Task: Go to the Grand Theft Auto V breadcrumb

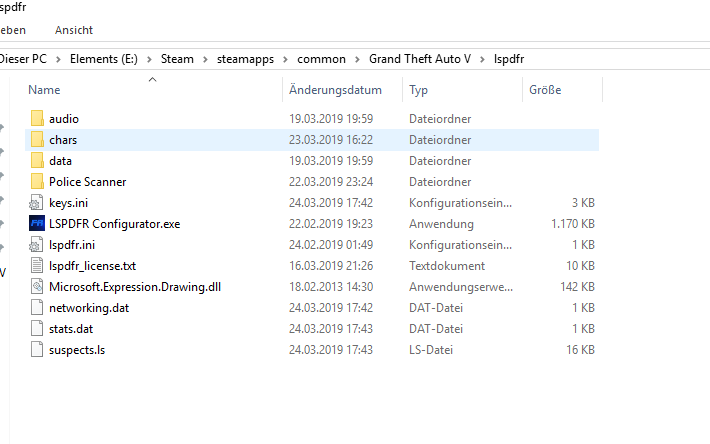Action: point(420,59)
